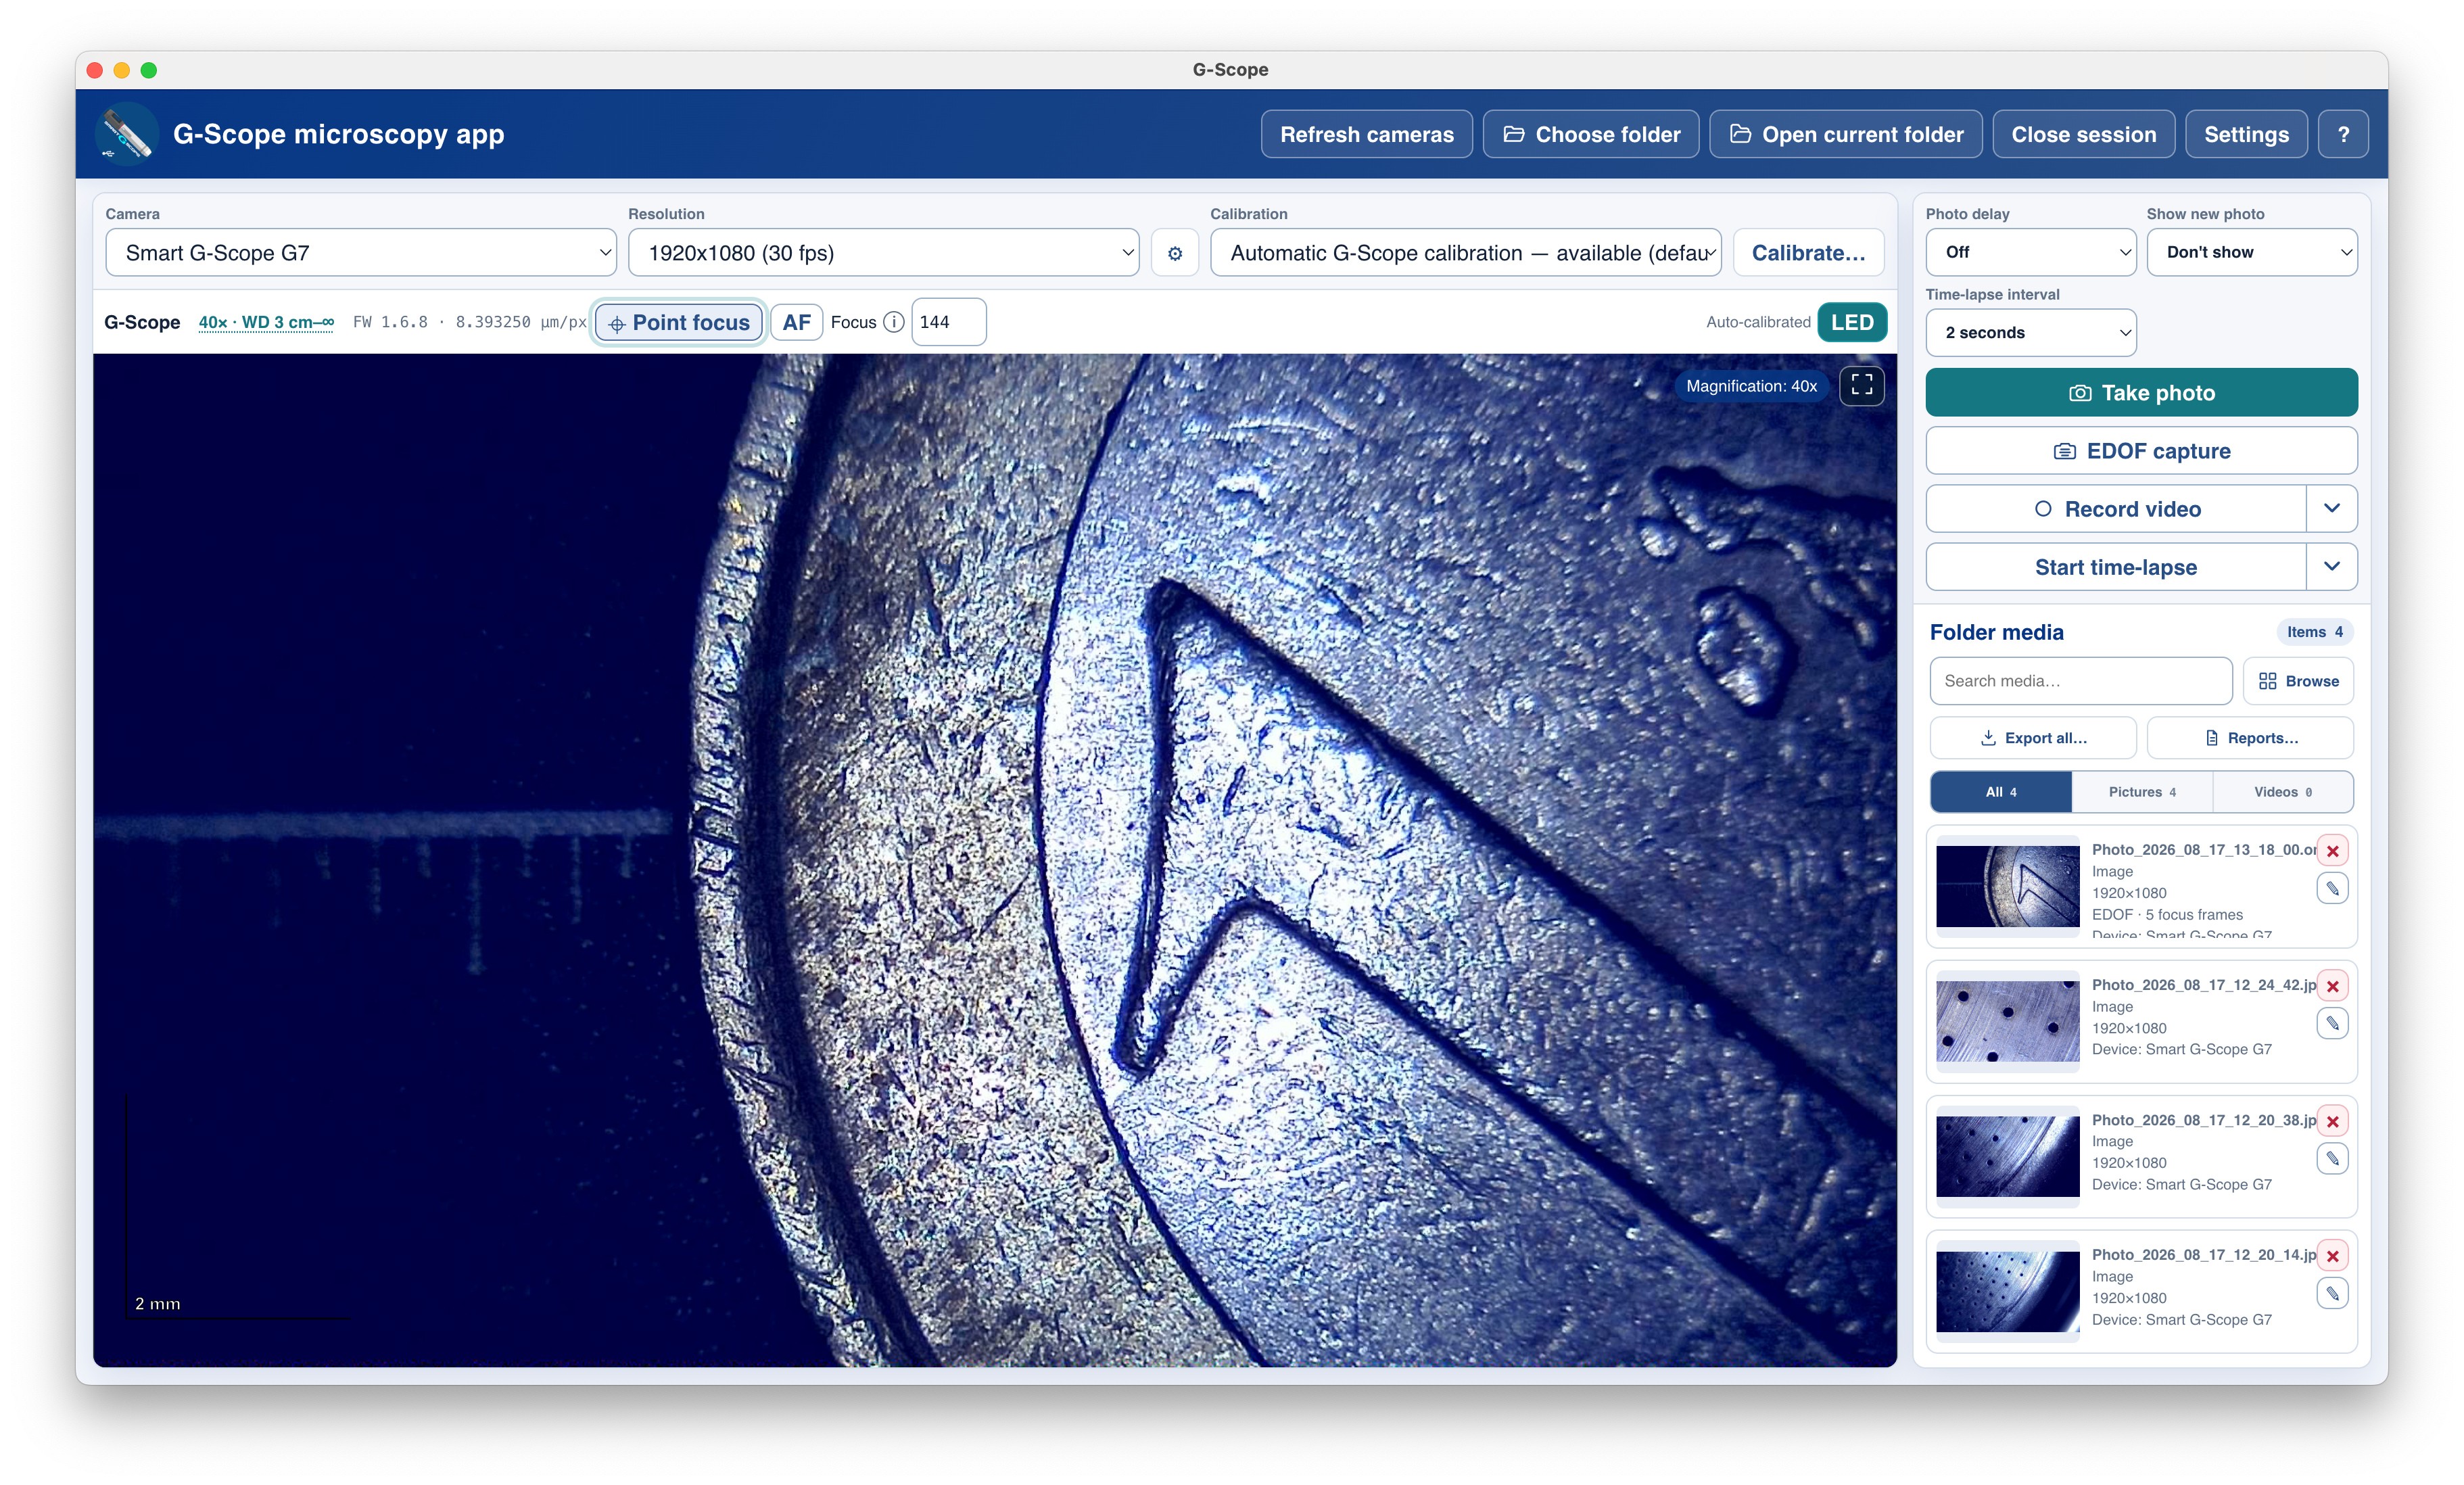Switch to the Pictures tab
This screenshot has height=1485, width=2464.
2141,792
